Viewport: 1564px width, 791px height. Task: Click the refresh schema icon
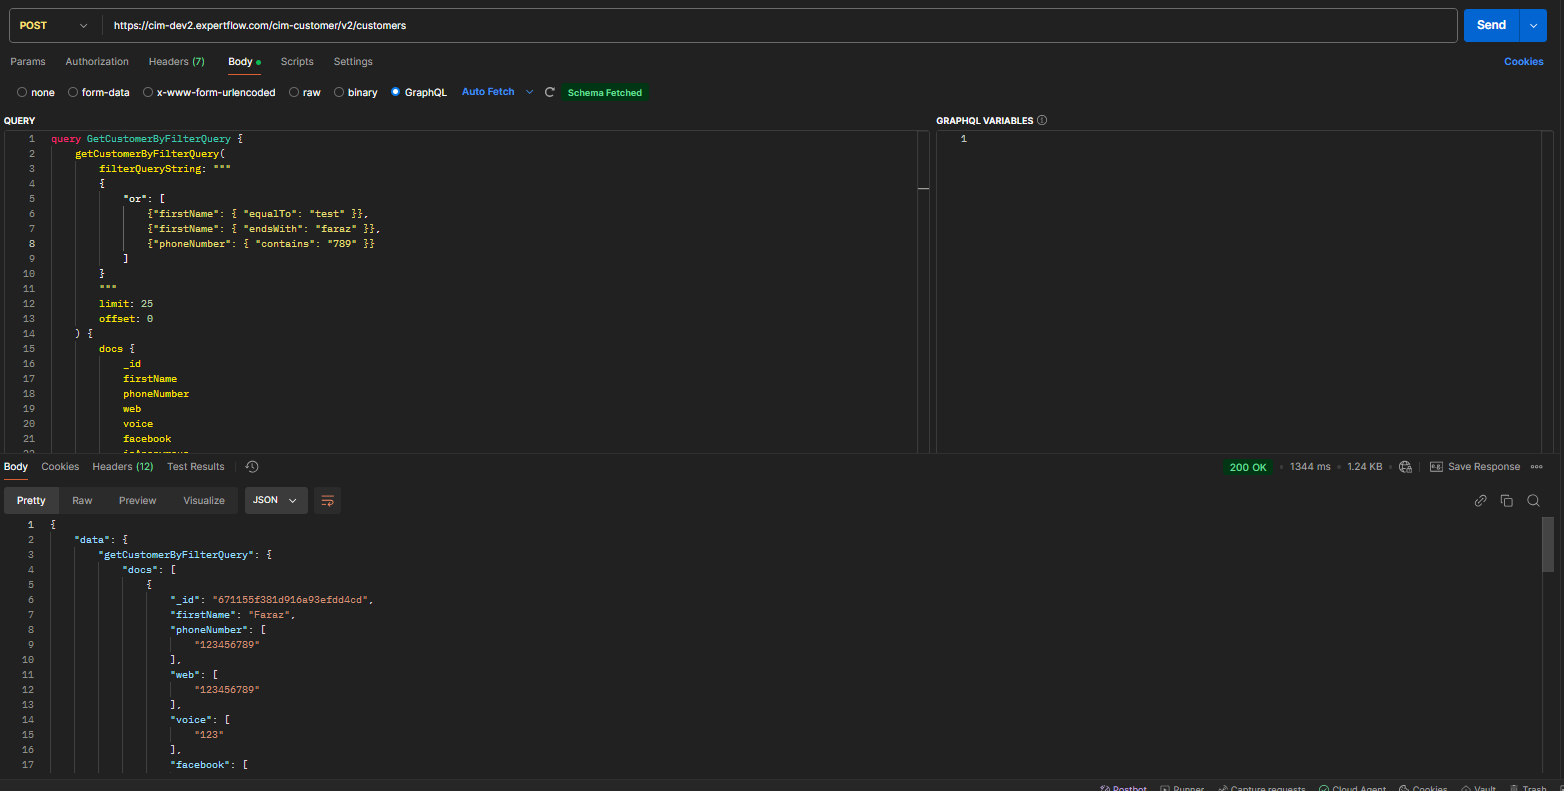tap(549, 92)
